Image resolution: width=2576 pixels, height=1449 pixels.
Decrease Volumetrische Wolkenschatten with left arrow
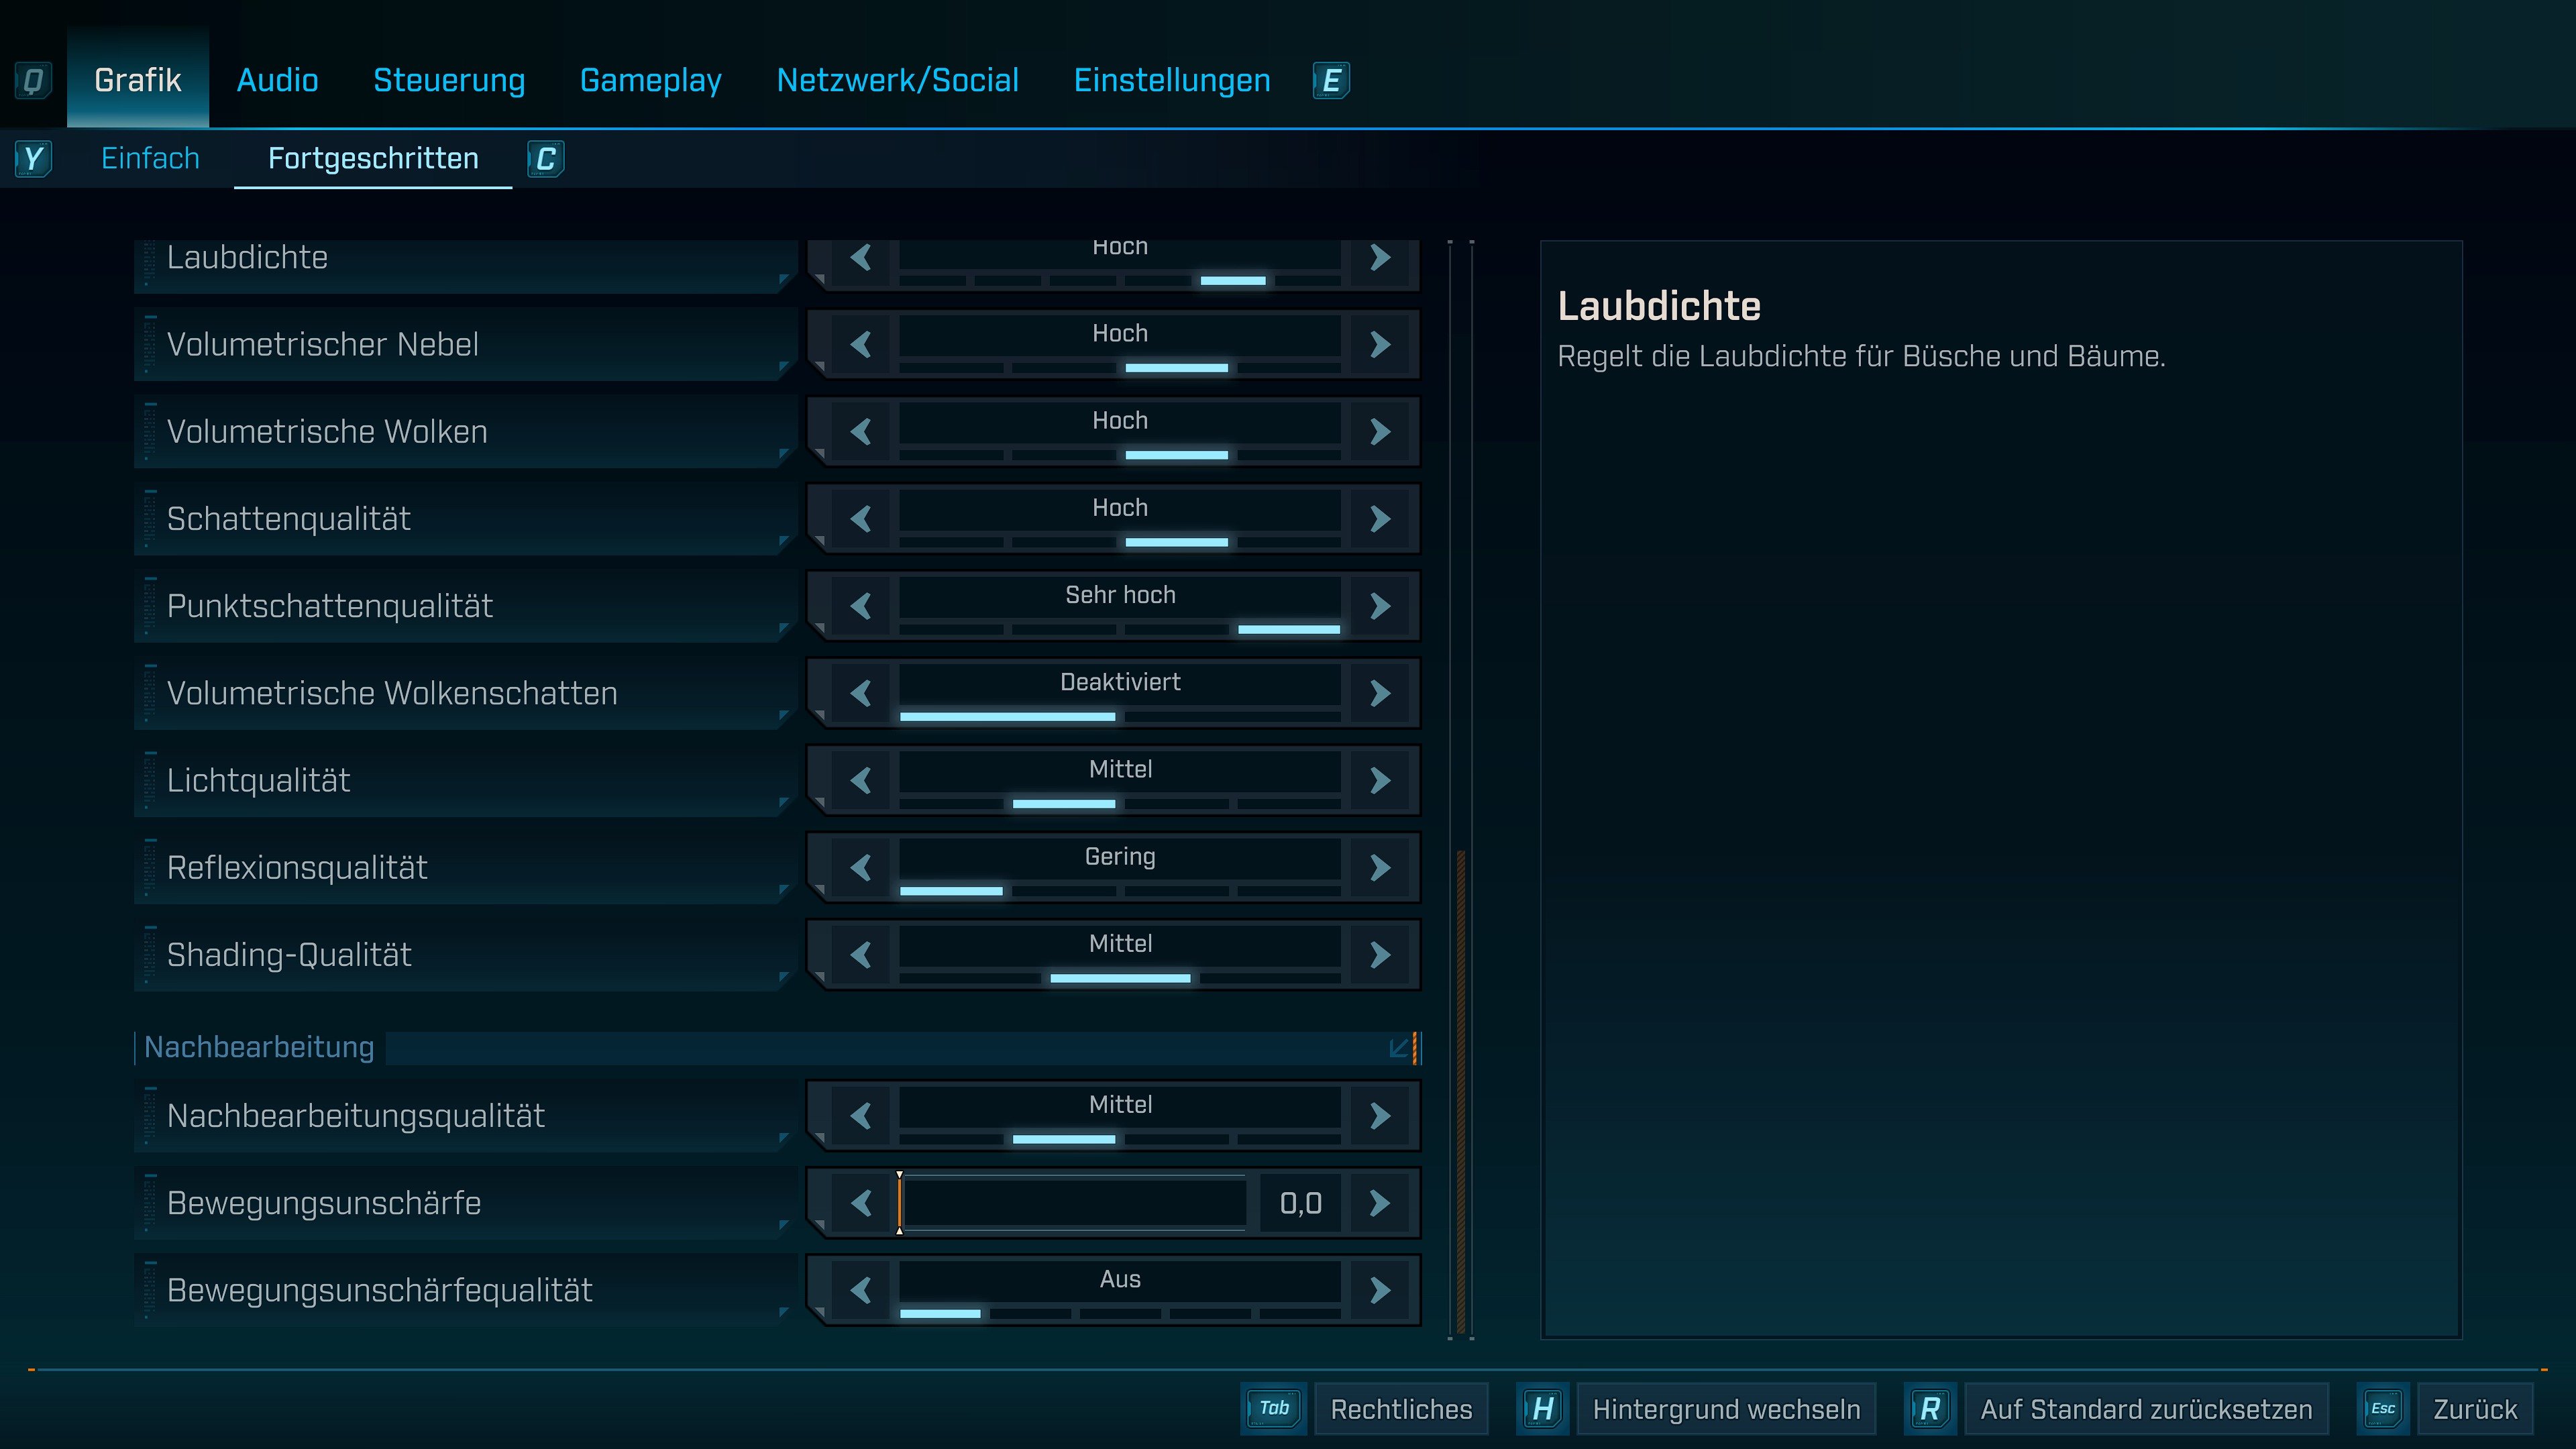pyautogui.click(x=860, y=693)
